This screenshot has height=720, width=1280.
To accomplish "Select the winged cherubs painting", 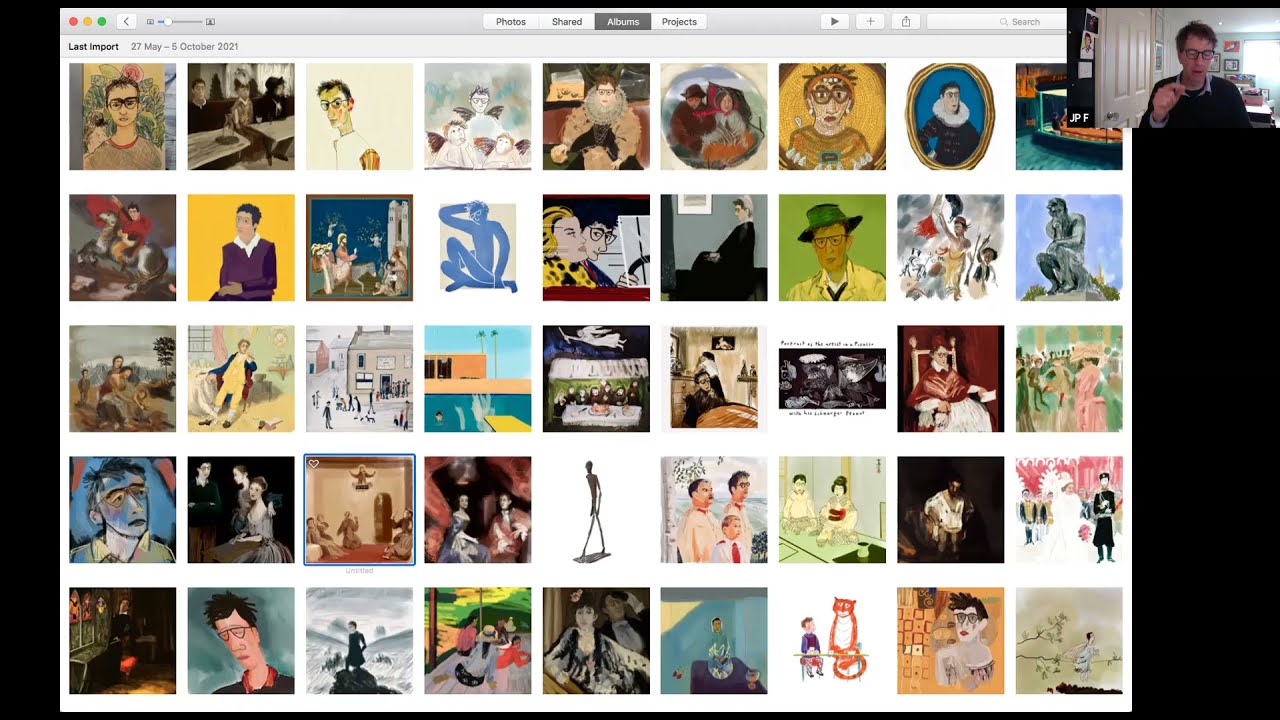I will point(478,117).
